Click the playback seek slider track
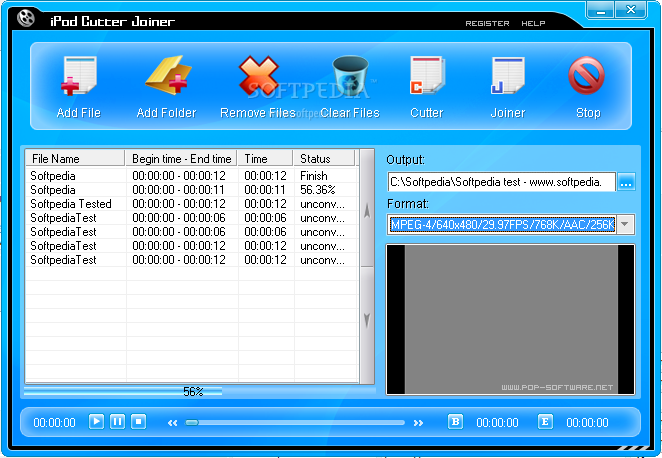 coord(295,423)
